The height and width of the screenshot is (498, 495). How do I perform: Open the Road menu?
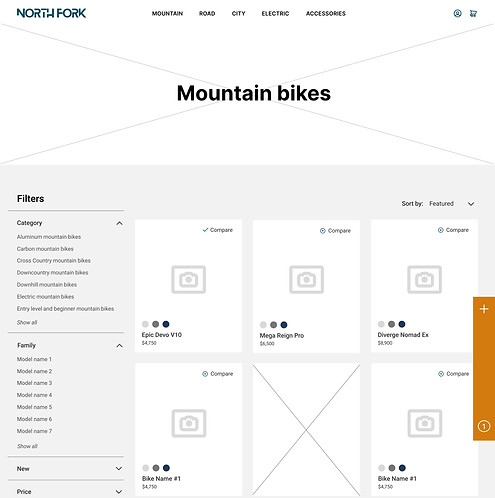pyautogui.click(x=207, y=14)
